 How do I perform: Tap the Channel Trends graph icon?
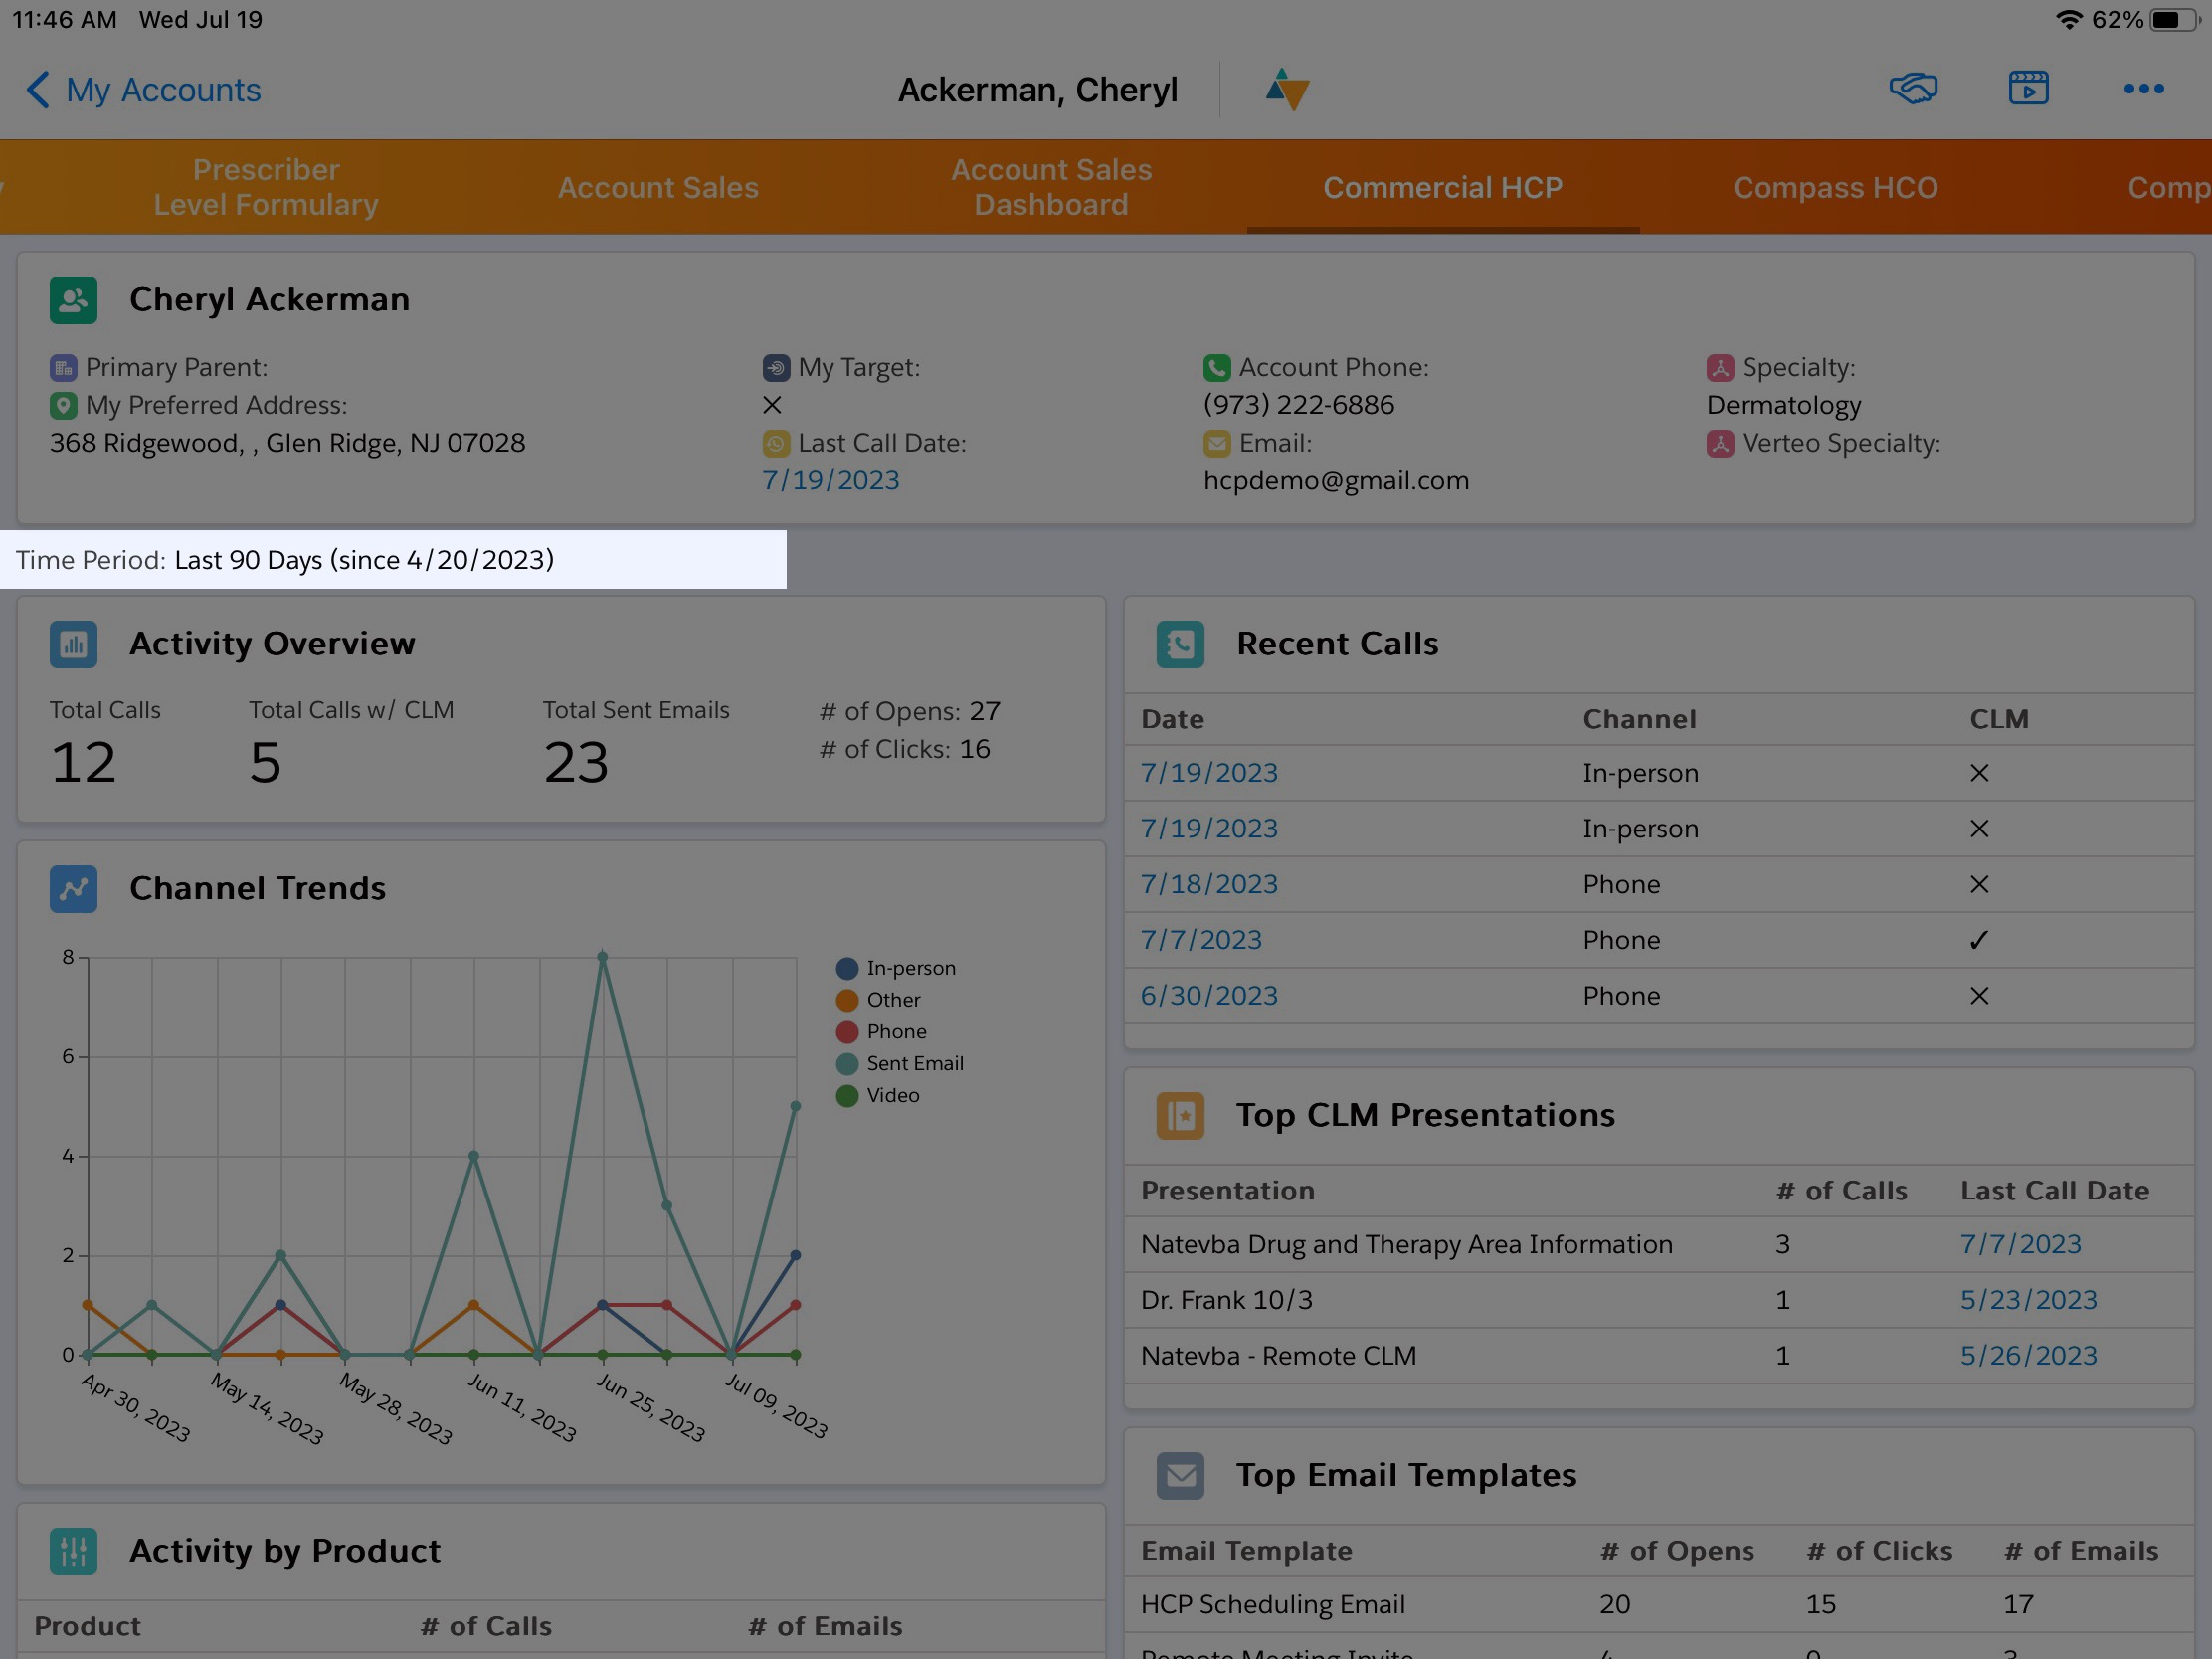[x=73, y=888]
